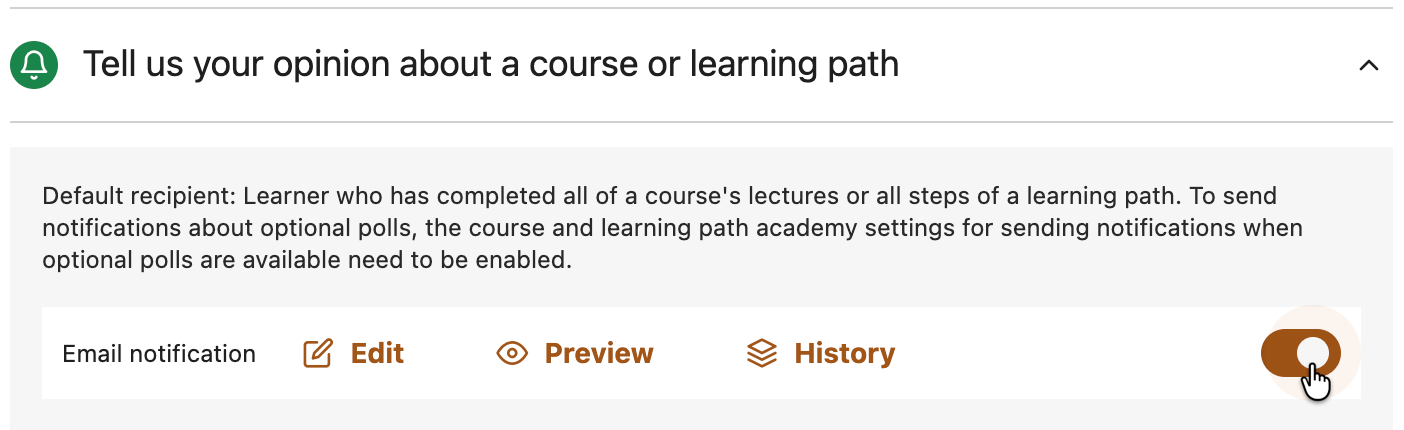Click the "Tell us your opinion" section heading
The width and height of the screenshot is (1404, 430).
[490, 65]
